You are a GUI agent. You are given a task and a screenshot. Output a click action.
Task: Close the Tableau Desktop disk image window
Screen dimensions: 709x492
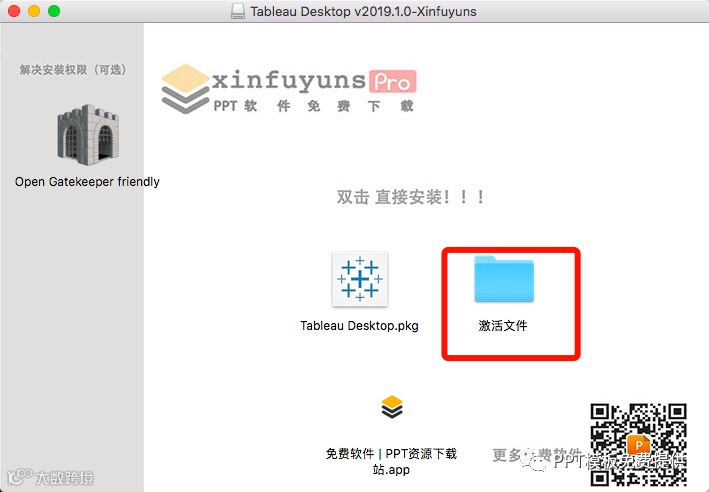pyautogui.click(x=14, y=11)
